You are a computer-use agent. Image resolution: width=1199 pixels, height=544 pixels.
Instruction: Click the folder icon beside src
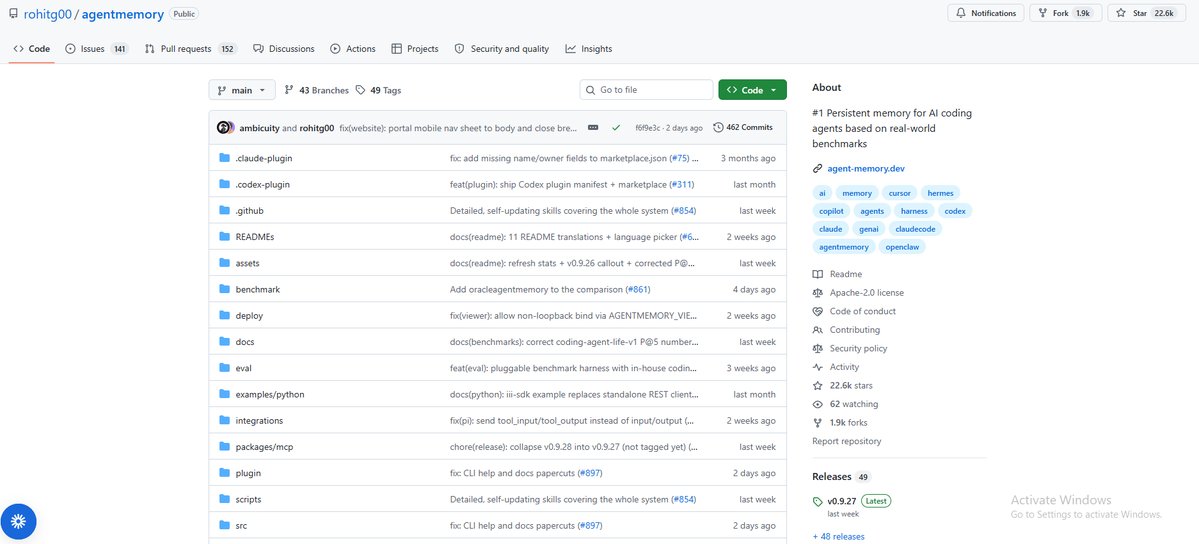tap(224, 525)
